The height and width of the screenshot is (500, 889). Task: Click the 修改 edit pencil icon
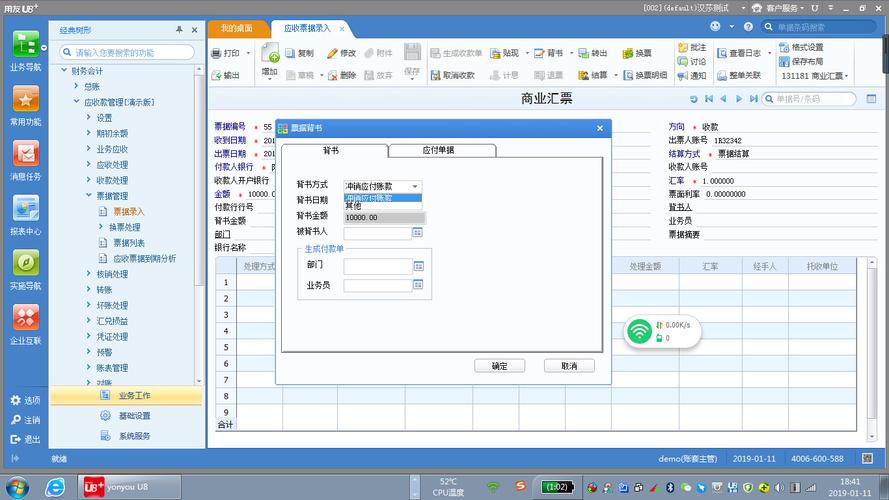[x=332, y=53]
